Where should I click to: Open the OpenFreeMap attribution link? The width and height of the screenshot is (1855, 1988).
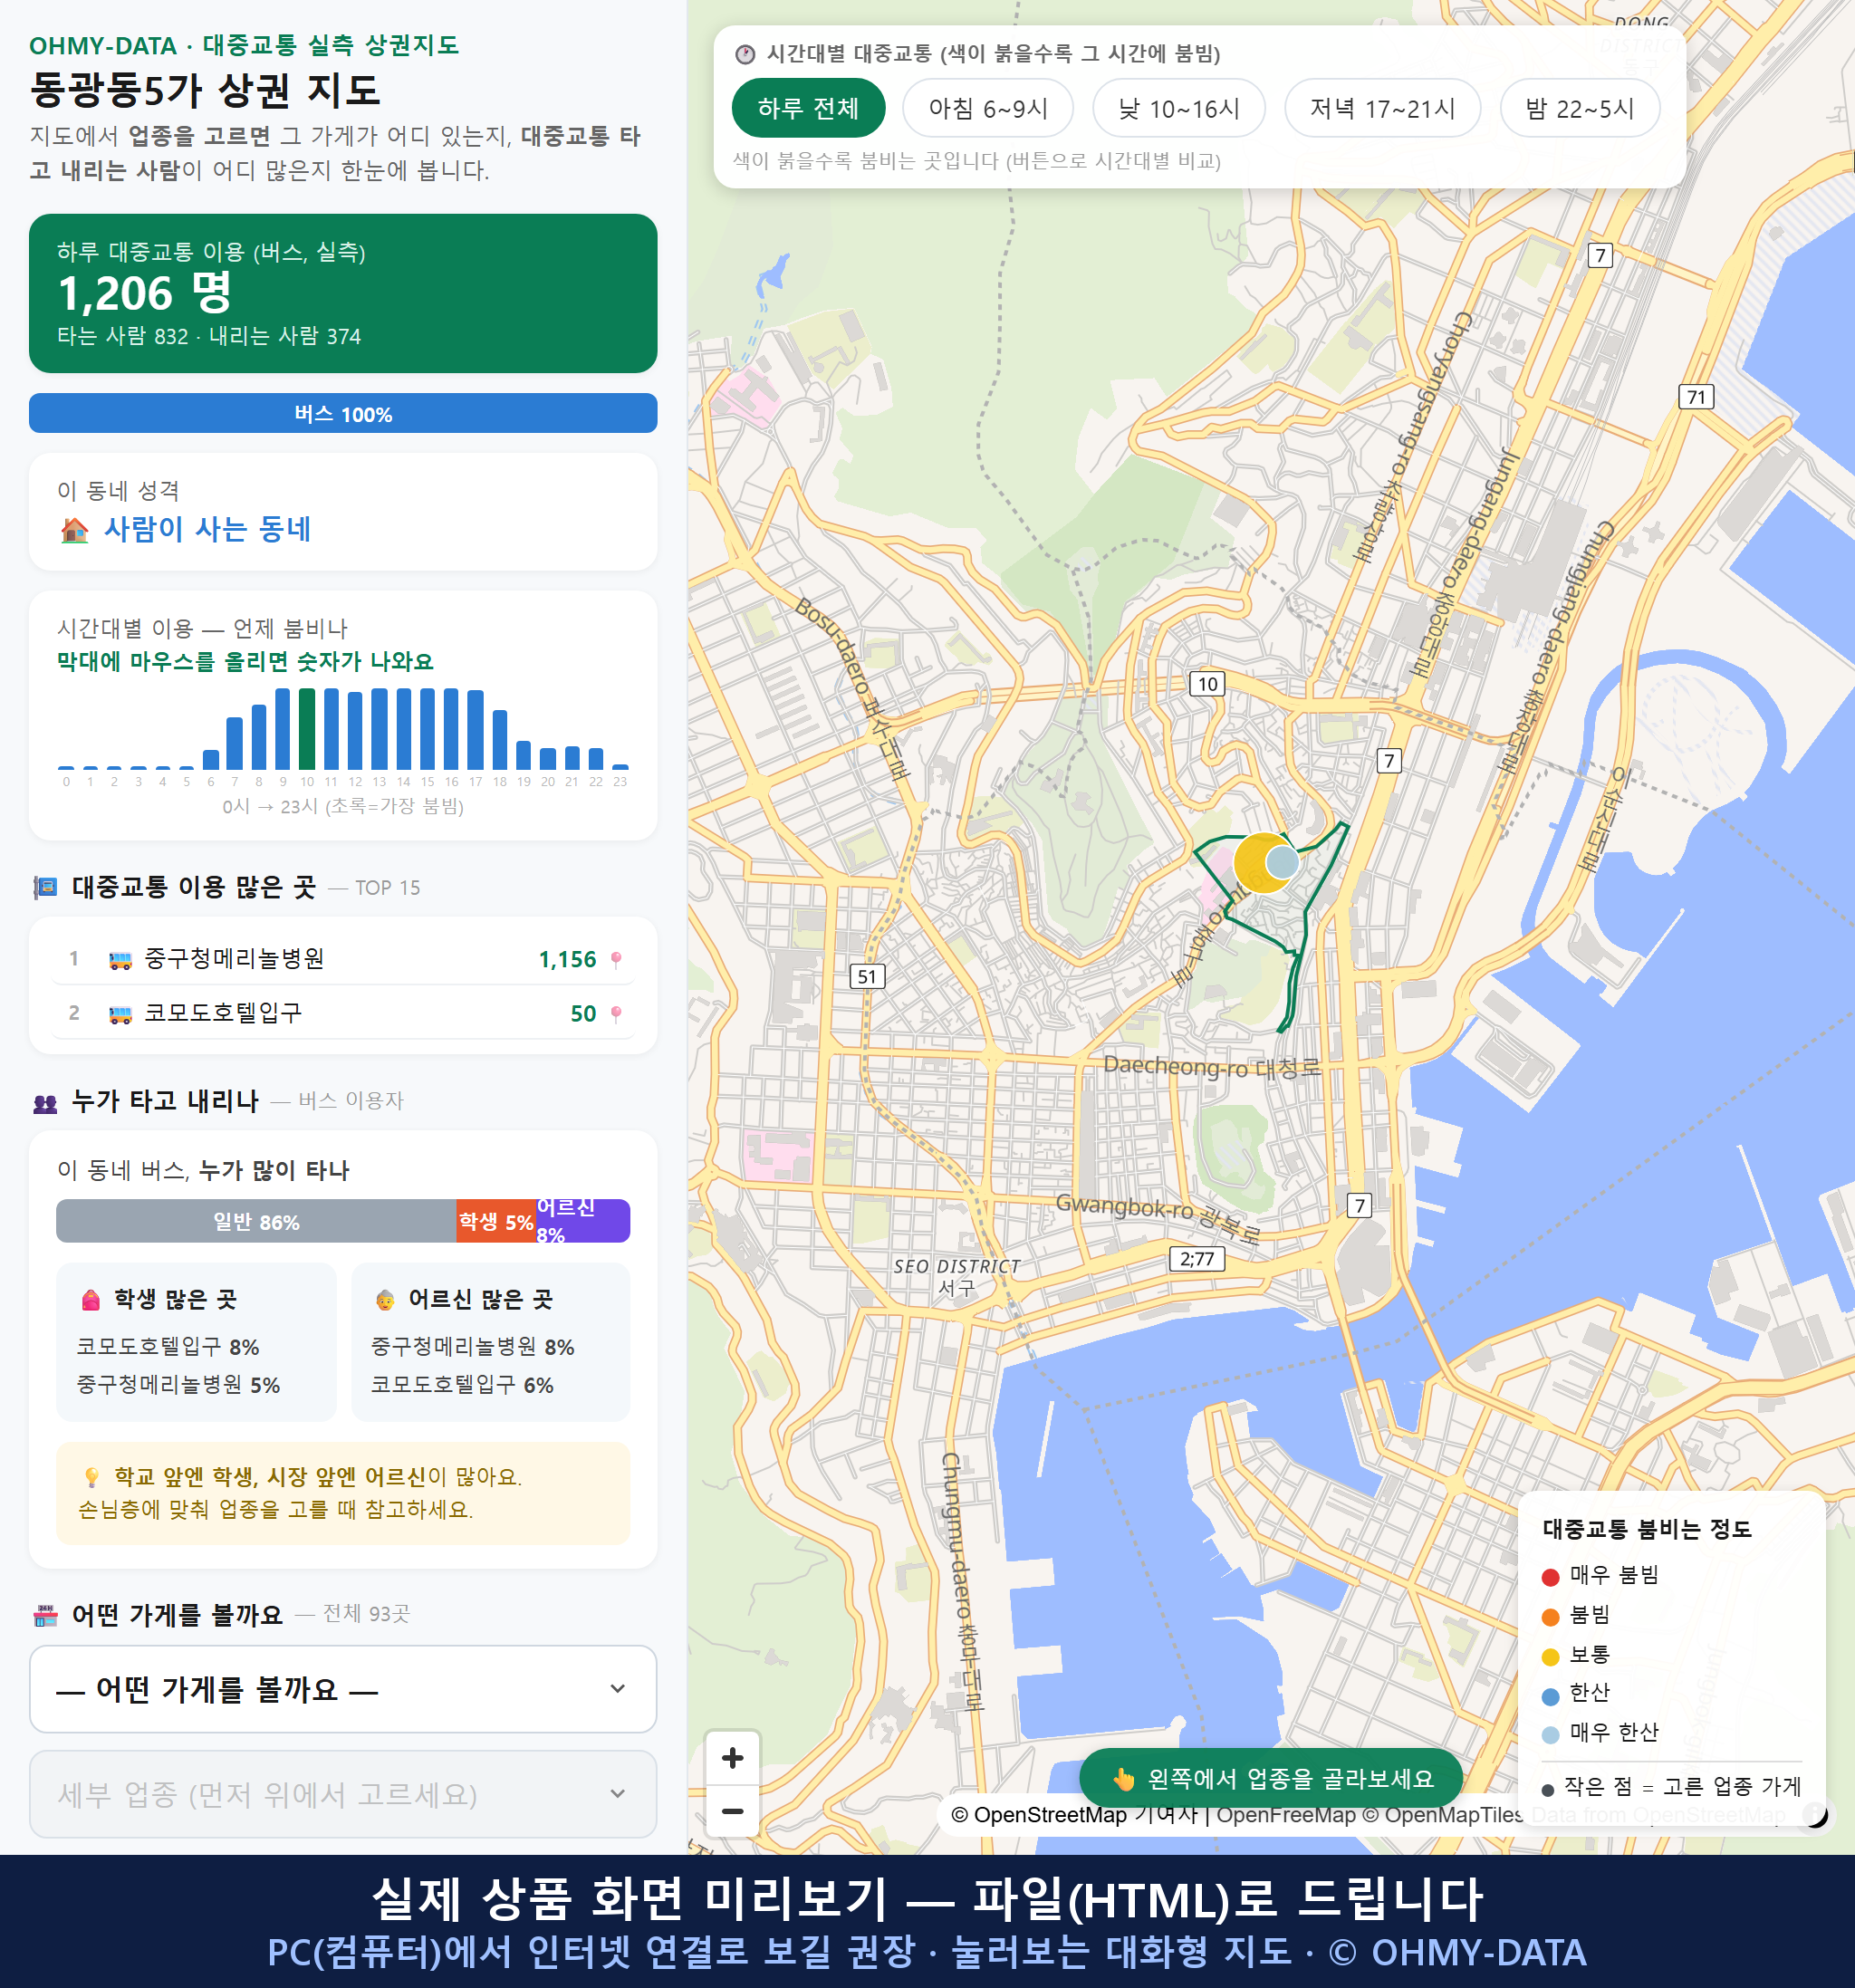tap(1285, 1814)
